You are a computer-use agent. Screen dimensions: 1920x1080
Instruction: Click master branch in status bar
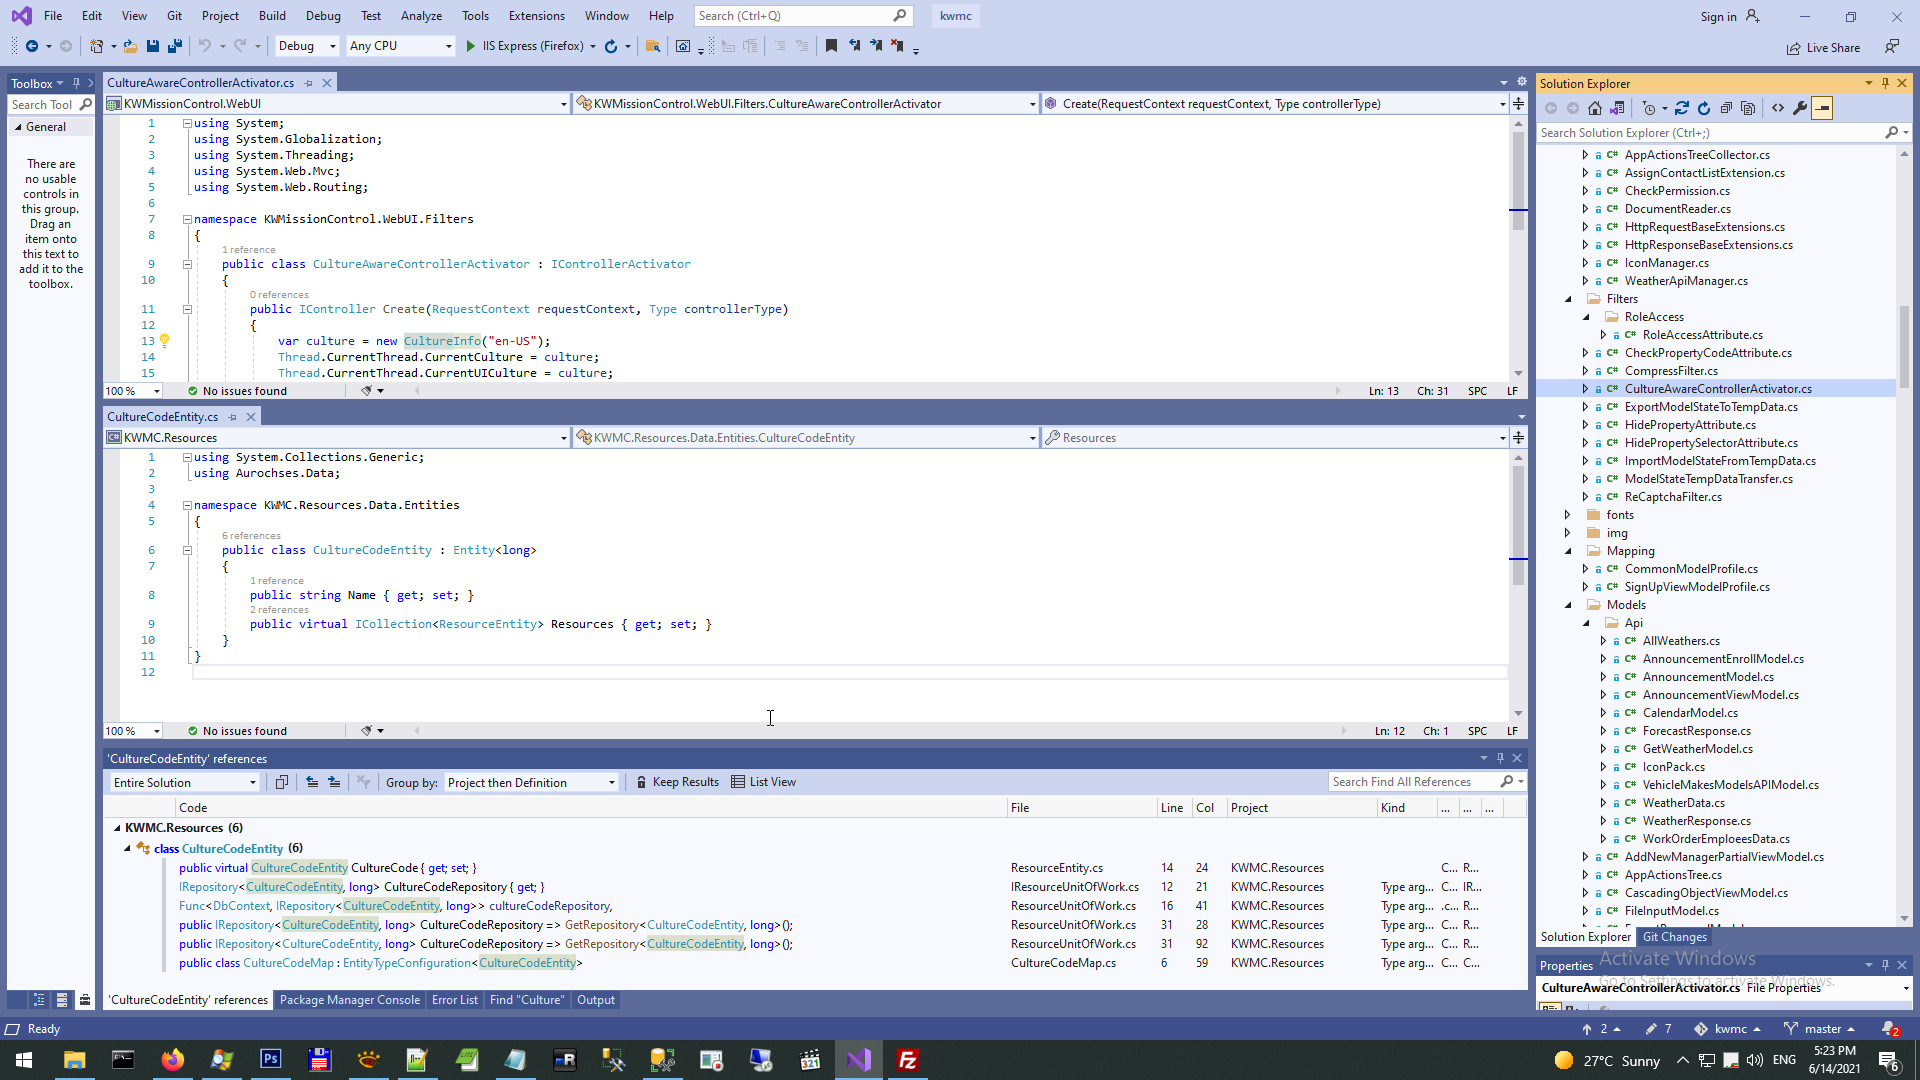tap(1821, 1029)
